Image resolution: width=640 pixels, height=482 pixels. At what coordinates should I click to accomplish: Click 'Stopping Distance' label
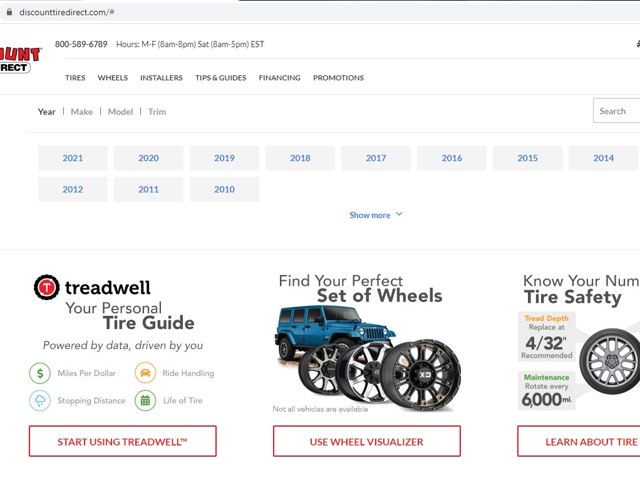pyautogui.click(x=91, y=400)
